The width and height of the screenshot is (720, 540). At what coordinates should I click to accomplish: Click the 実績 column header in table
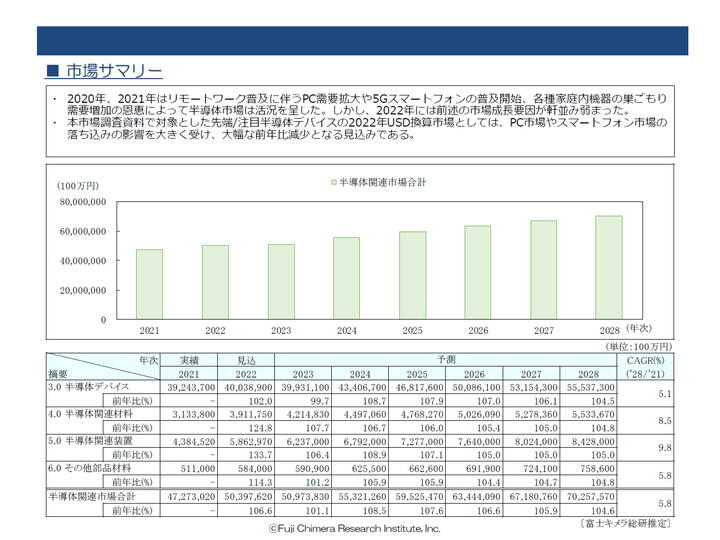[x=189, y=360]
